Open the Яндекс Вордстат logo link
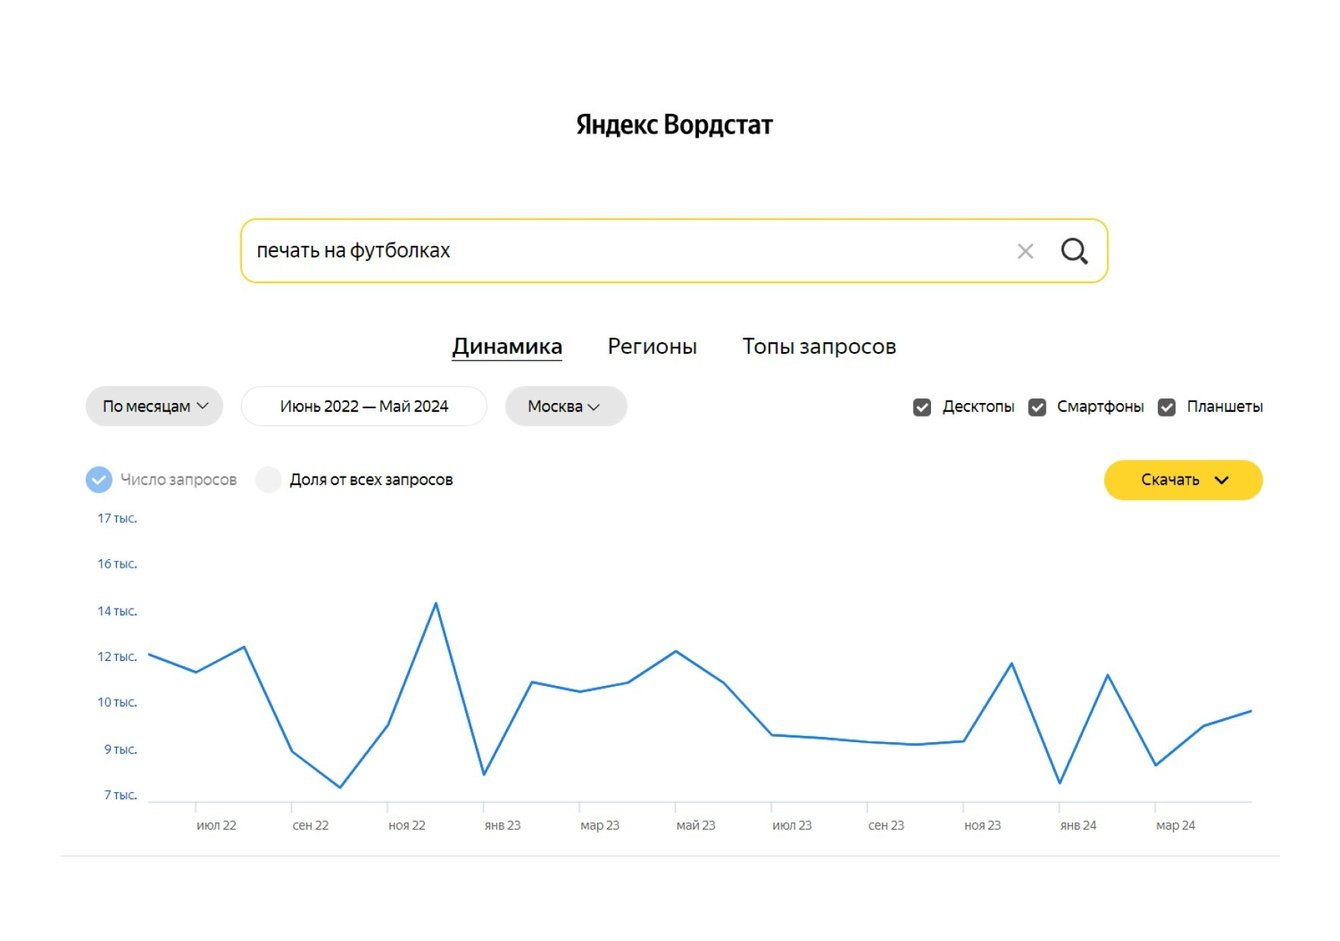This screenshot has height=941, width=1340. 674,125
